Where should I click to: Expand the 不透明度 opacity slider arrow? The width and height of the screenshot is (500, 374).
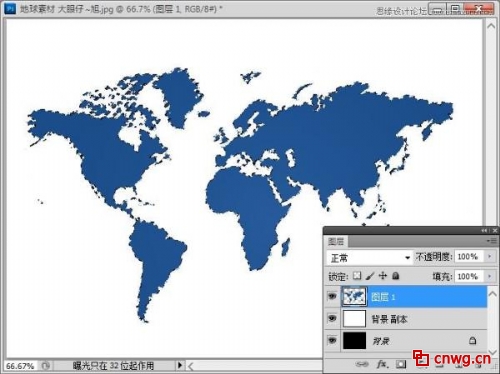point(490,256)
